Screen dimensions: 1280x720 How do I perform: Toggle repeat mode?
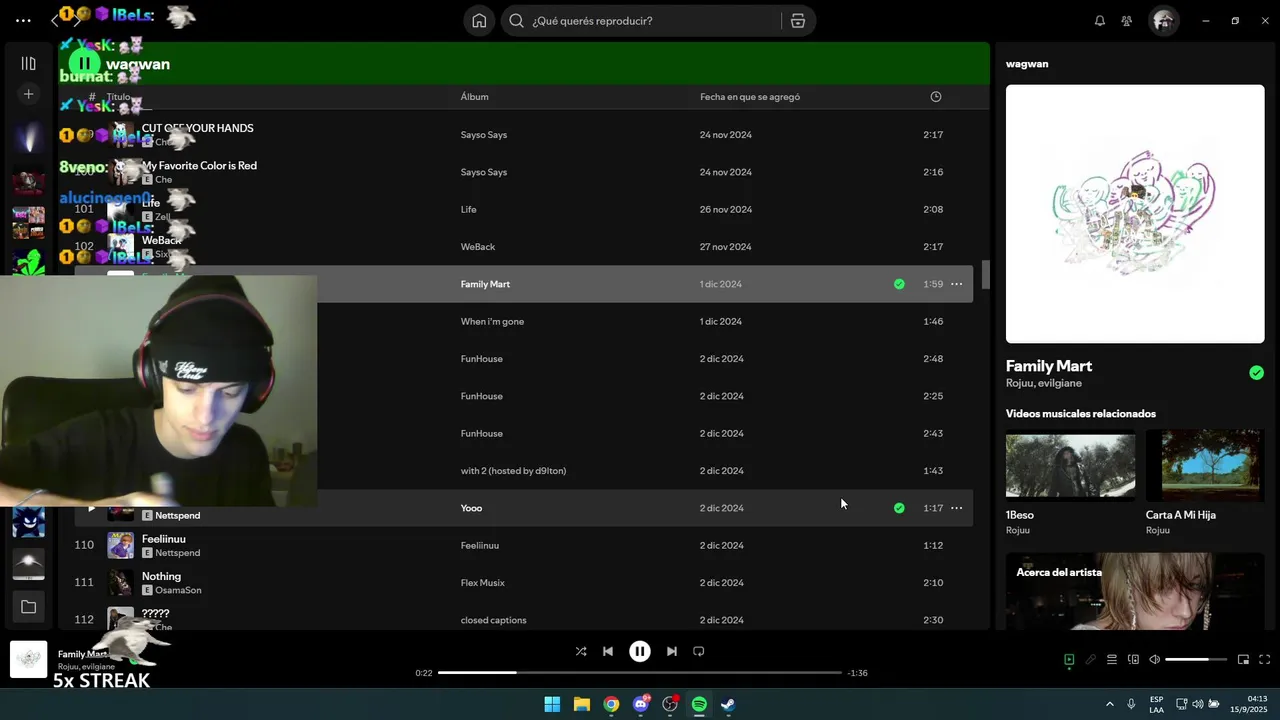coord(699,651)
